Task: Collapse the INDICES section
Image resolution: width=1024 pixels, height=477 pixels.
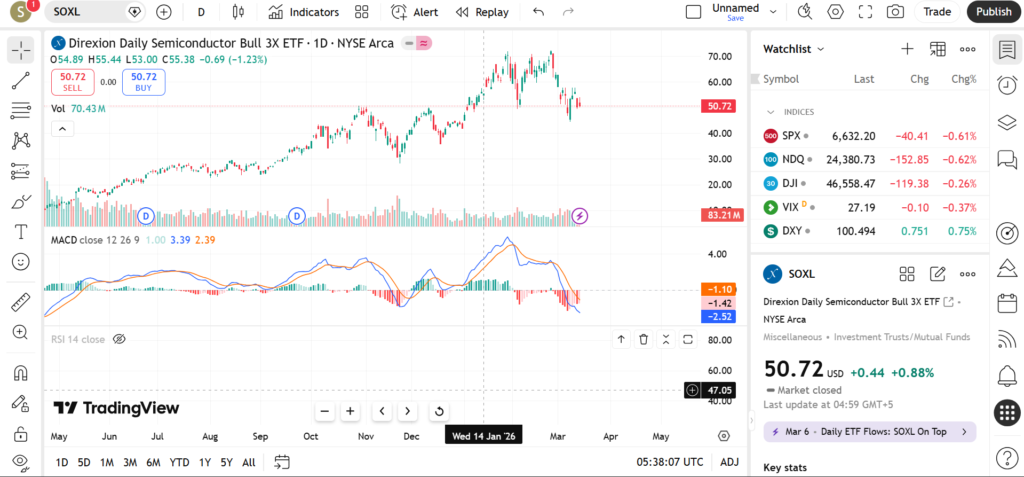Action: pos(771,112)
